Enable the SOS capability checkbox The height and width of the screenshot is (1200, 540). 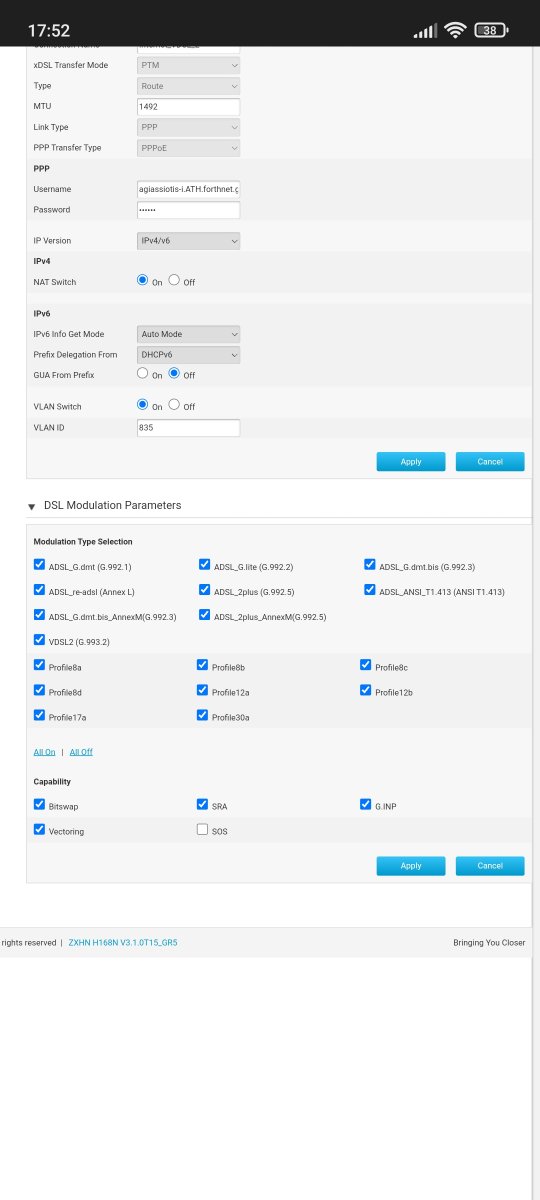[203, 830]
